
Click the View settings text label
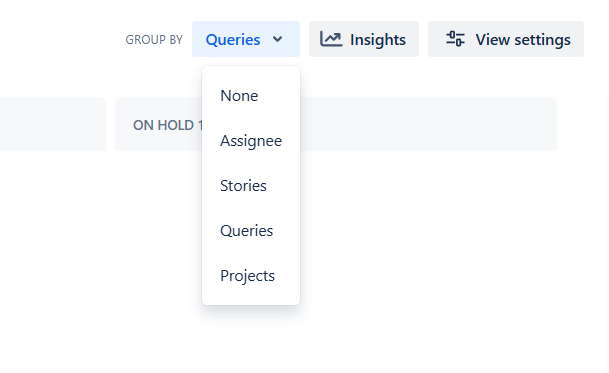(523, 40)
